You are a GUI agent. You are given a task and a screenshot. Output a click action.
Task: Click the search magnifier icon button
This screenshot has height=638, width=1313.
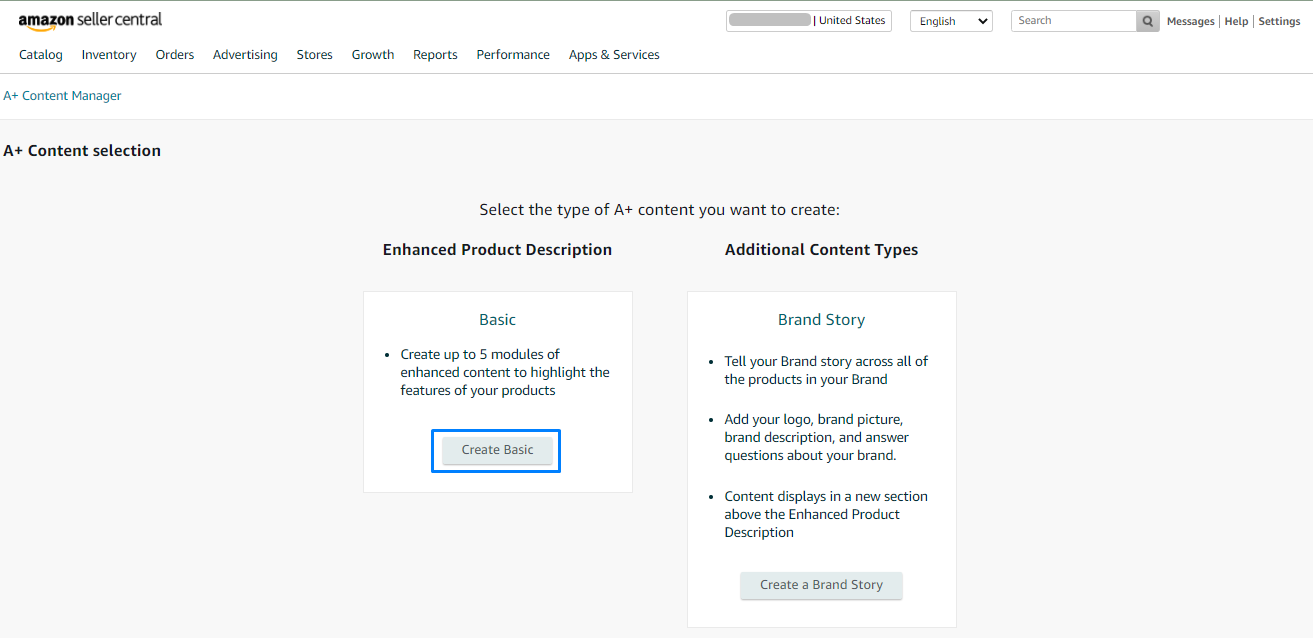point(1148,21)
